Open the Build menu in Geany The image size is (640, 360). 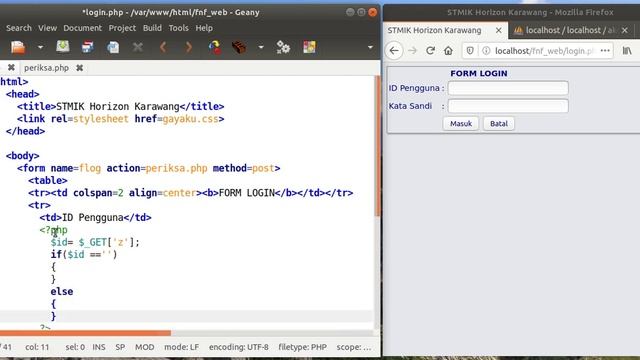coord(152,28)
